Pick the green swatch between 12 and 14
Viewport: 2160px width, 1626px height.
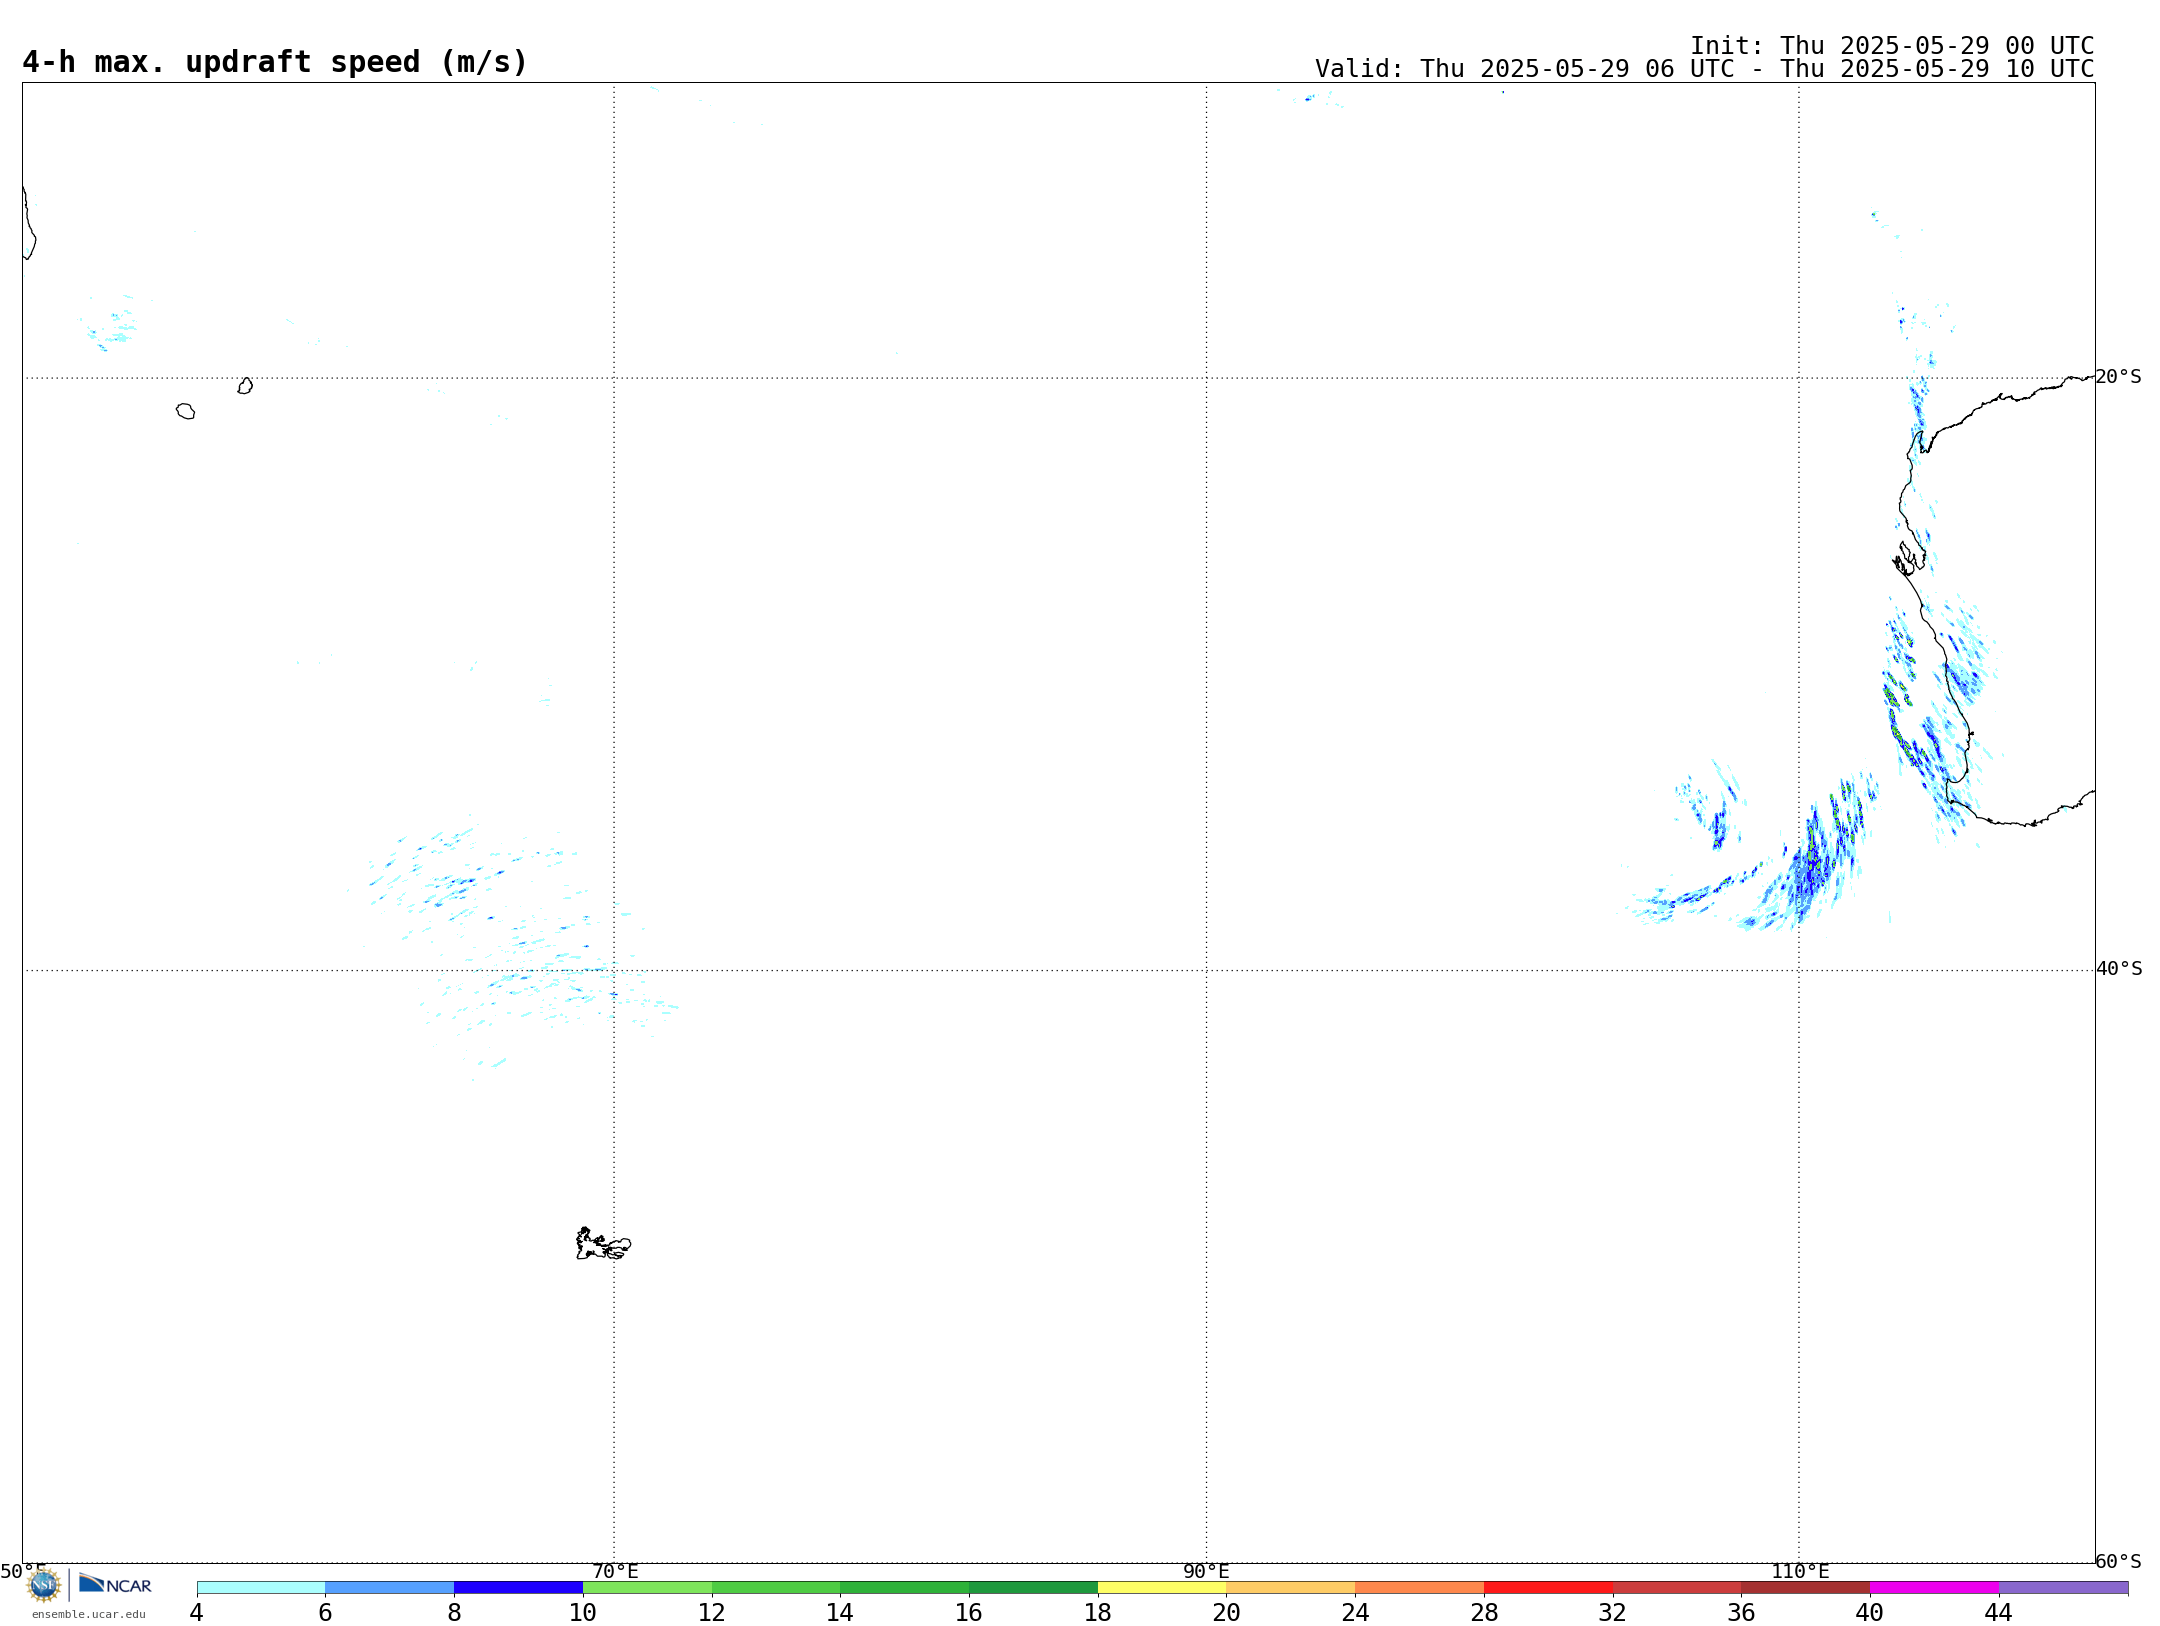(x=776, y=1588)
